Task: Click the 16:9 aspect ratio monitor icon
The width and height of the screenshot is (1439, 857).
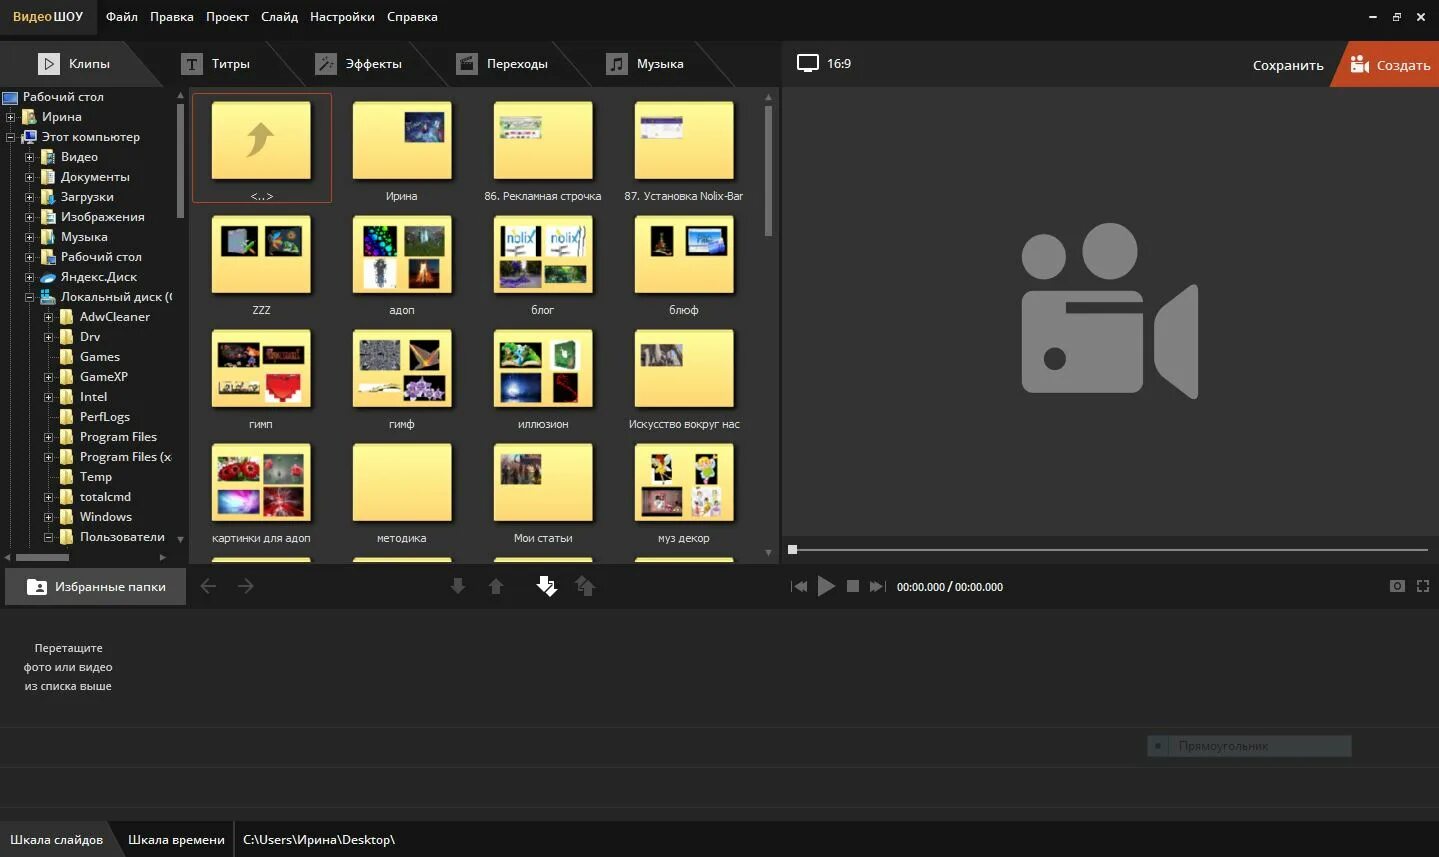Action: [808, 63]
